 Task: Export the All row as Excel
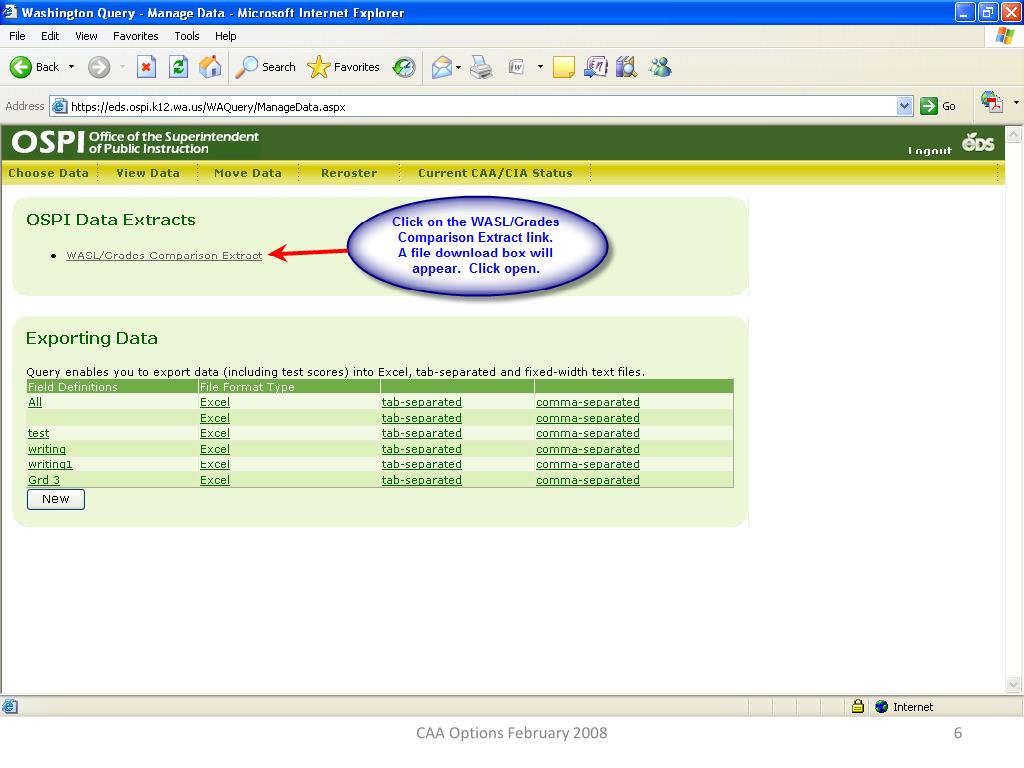215,402
